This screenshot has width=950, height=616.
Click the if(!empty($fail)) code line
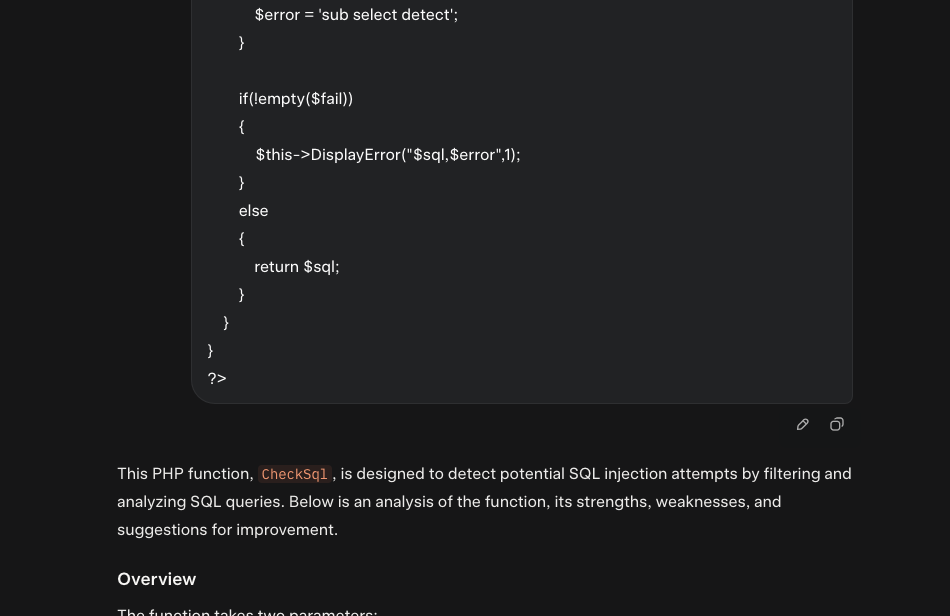[x=296, y=99]
